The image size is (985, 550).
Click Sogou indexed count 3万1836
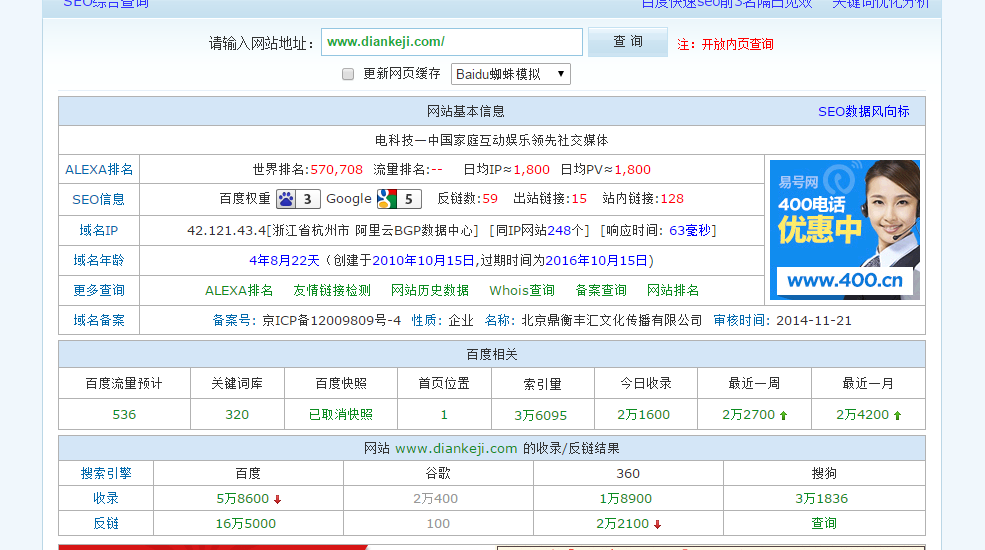822,499
